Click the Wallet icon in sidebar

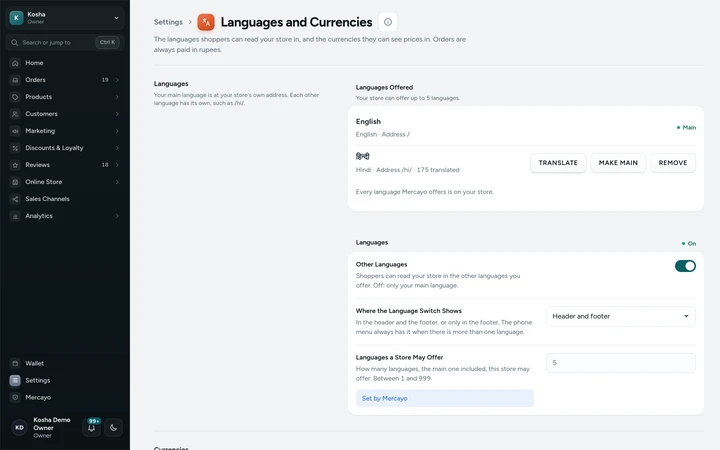pyautogui.click(x=15, y=363)
